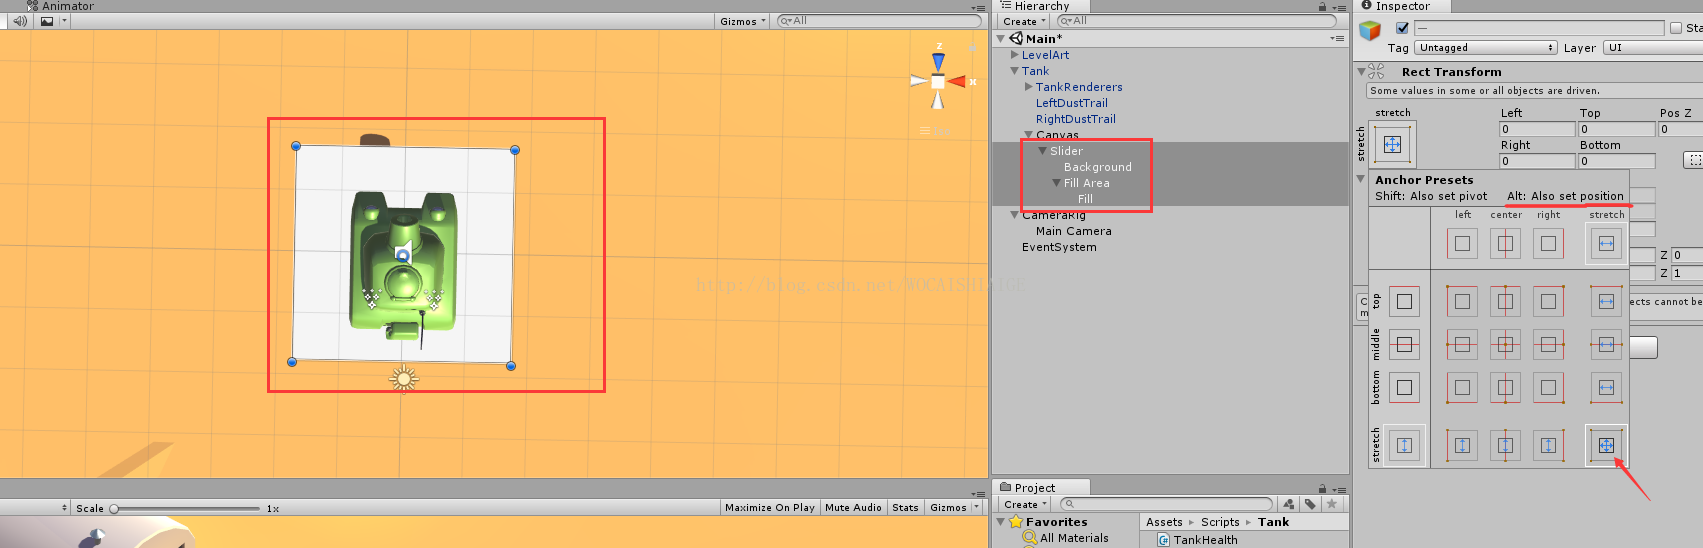1703x548 pixels.
Task: Collapse the Fill Area tree node
Action: point(1057,183)
